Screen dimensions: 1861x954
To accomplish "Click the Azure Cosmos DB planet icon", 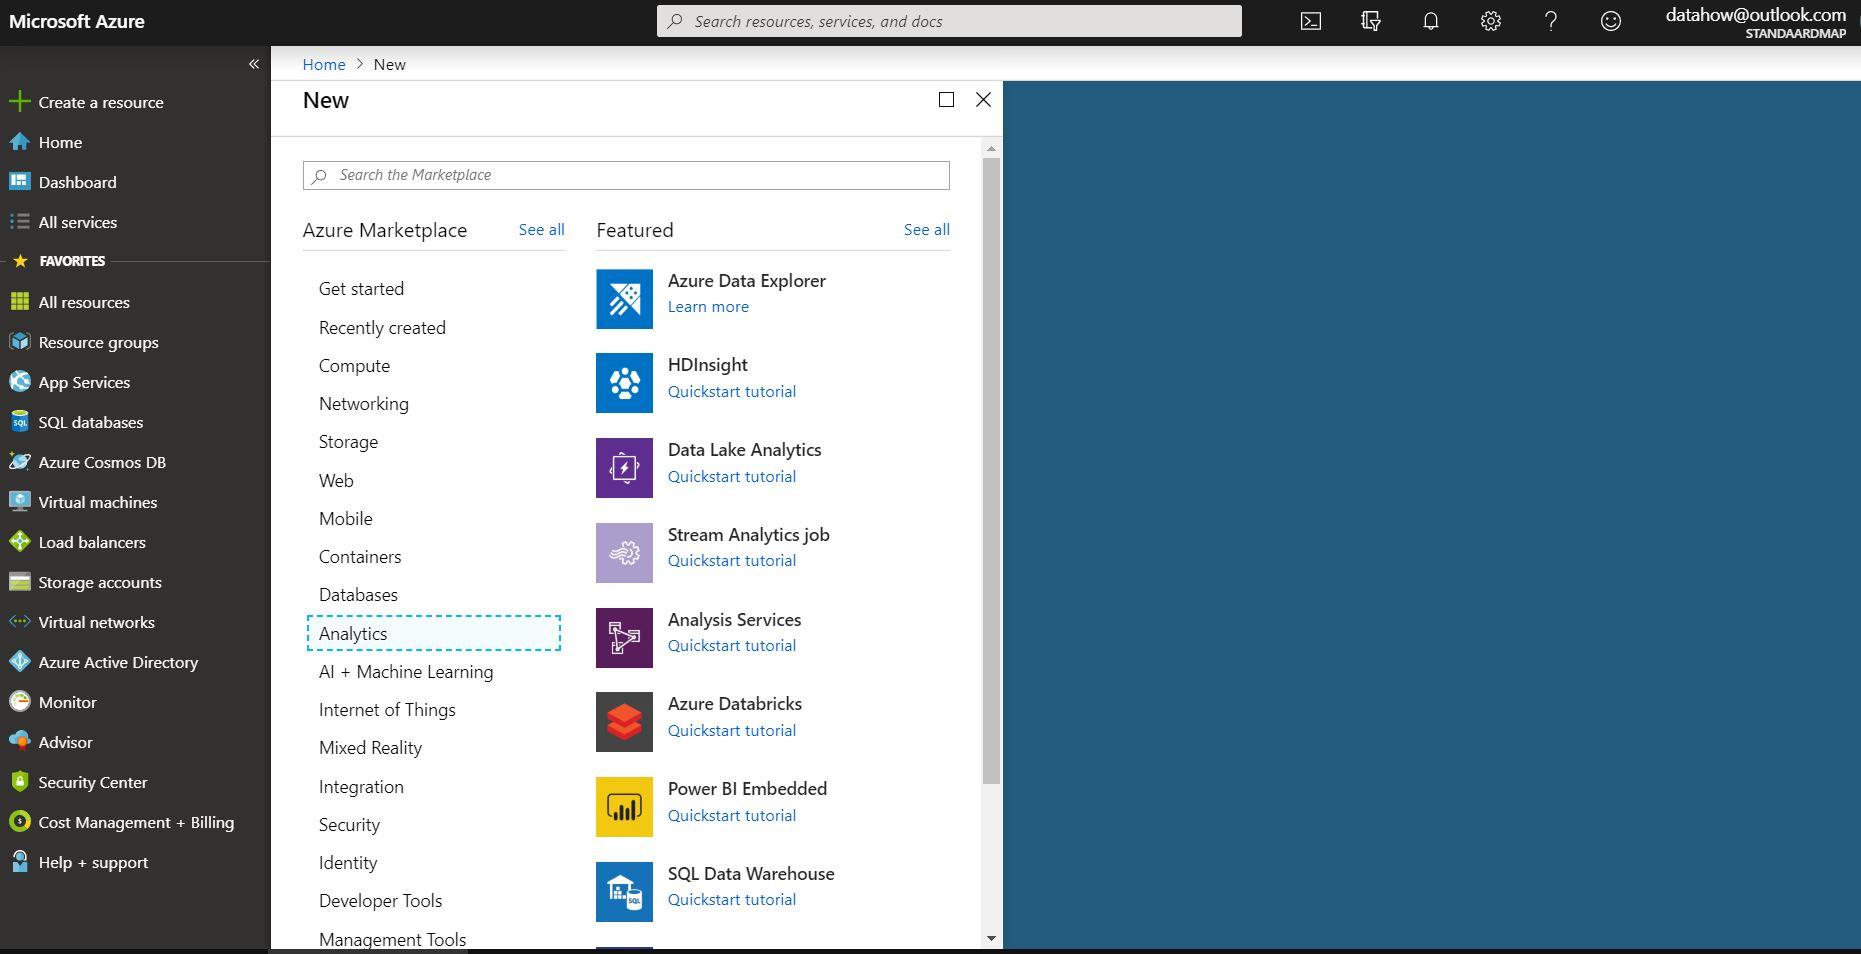I will point(19,462).
